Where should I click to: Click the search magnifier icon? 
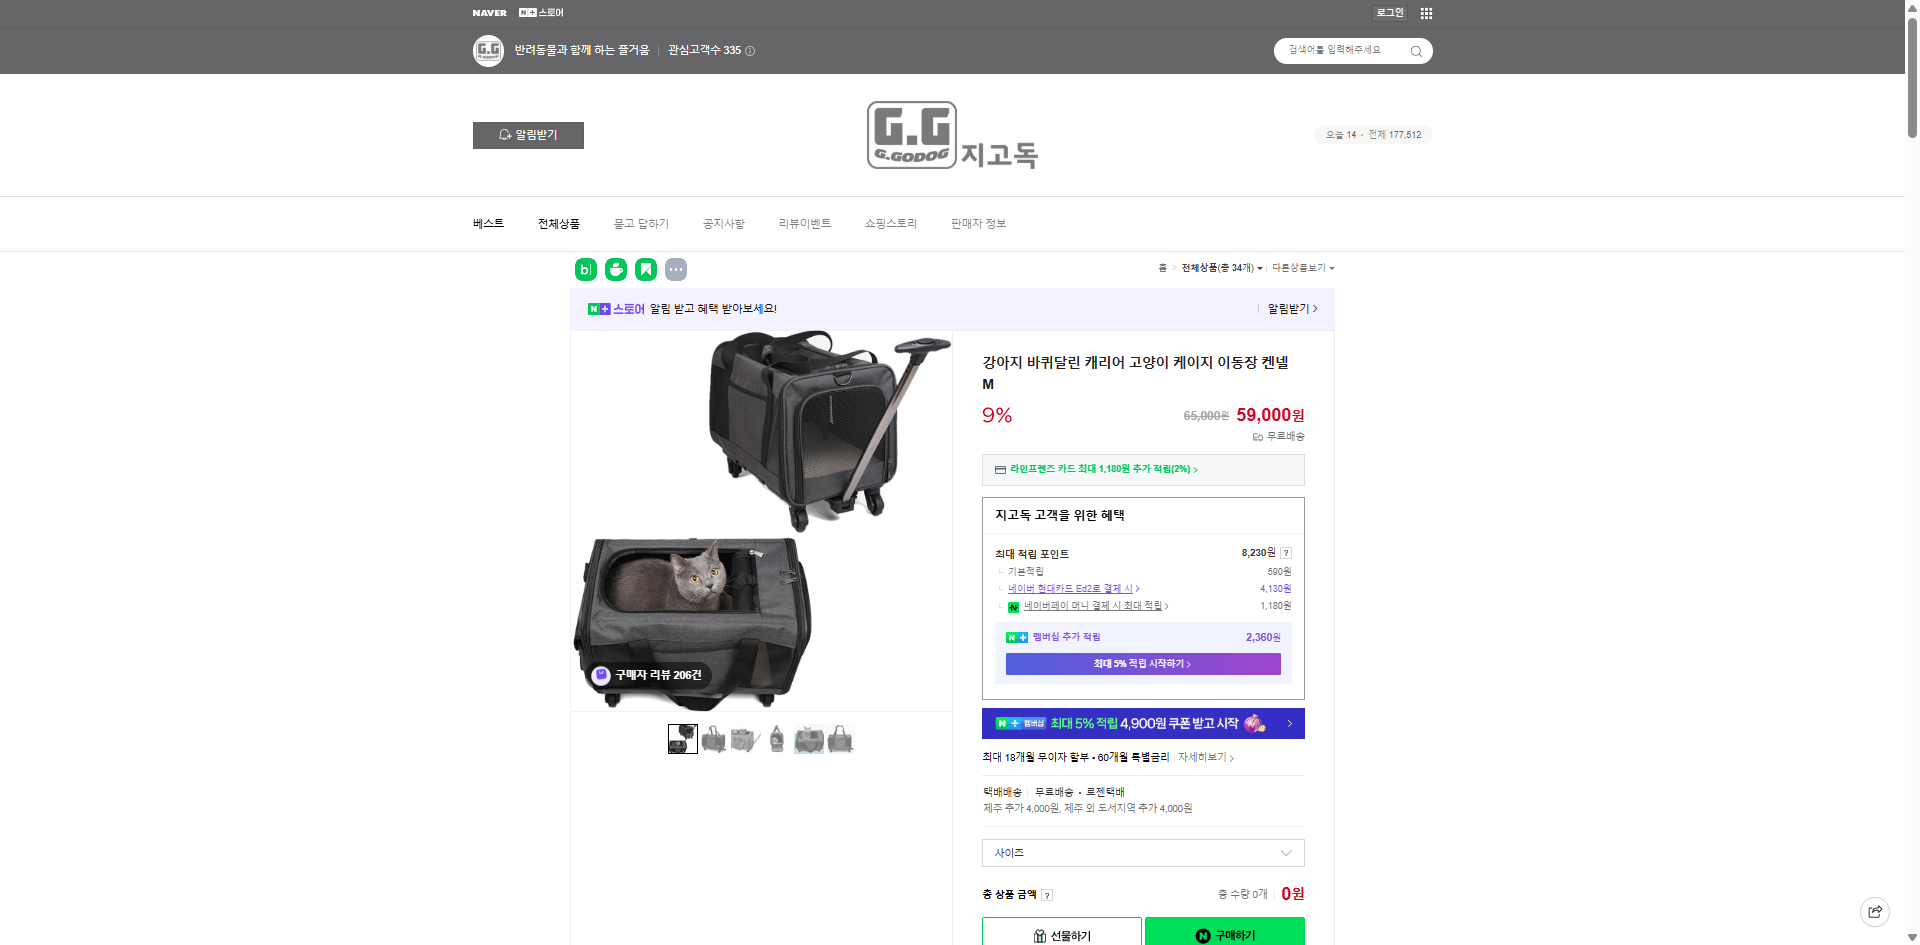pos(1416,50)
